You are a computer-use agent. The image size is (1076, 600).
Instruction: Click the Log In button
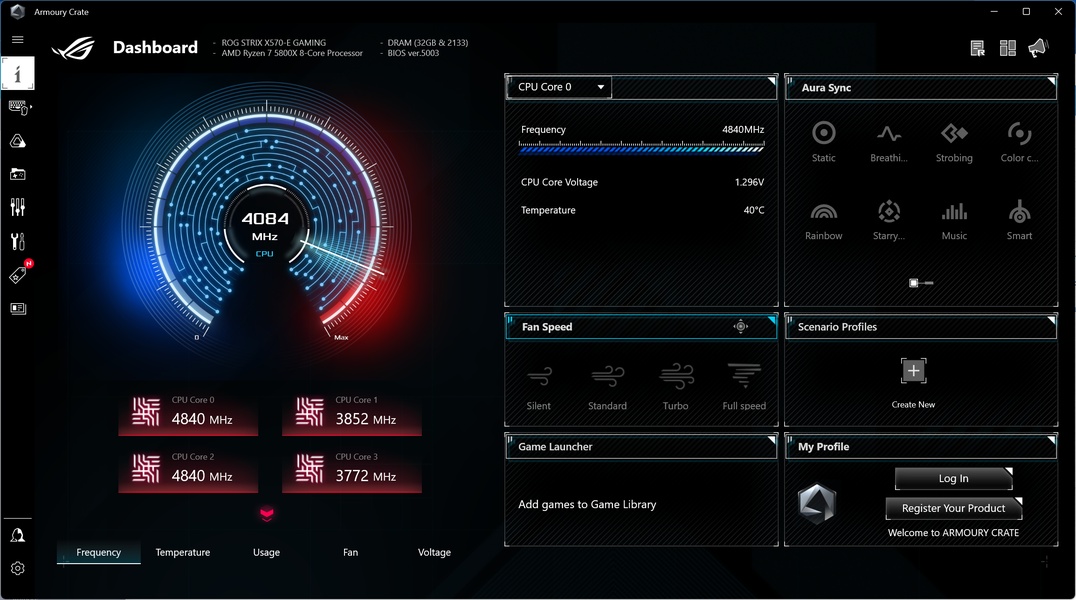point(953,479)
